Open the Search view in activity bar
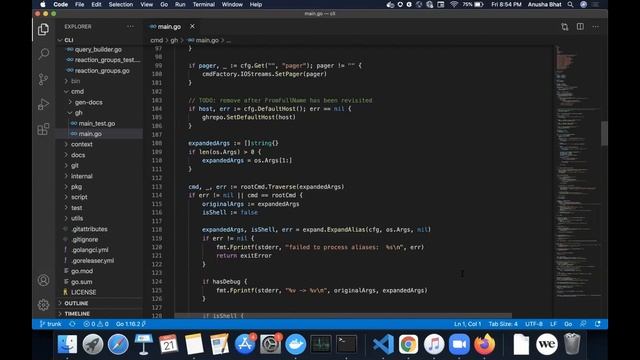Viewport: 640px width, 360px height. (x=43, y=54)
